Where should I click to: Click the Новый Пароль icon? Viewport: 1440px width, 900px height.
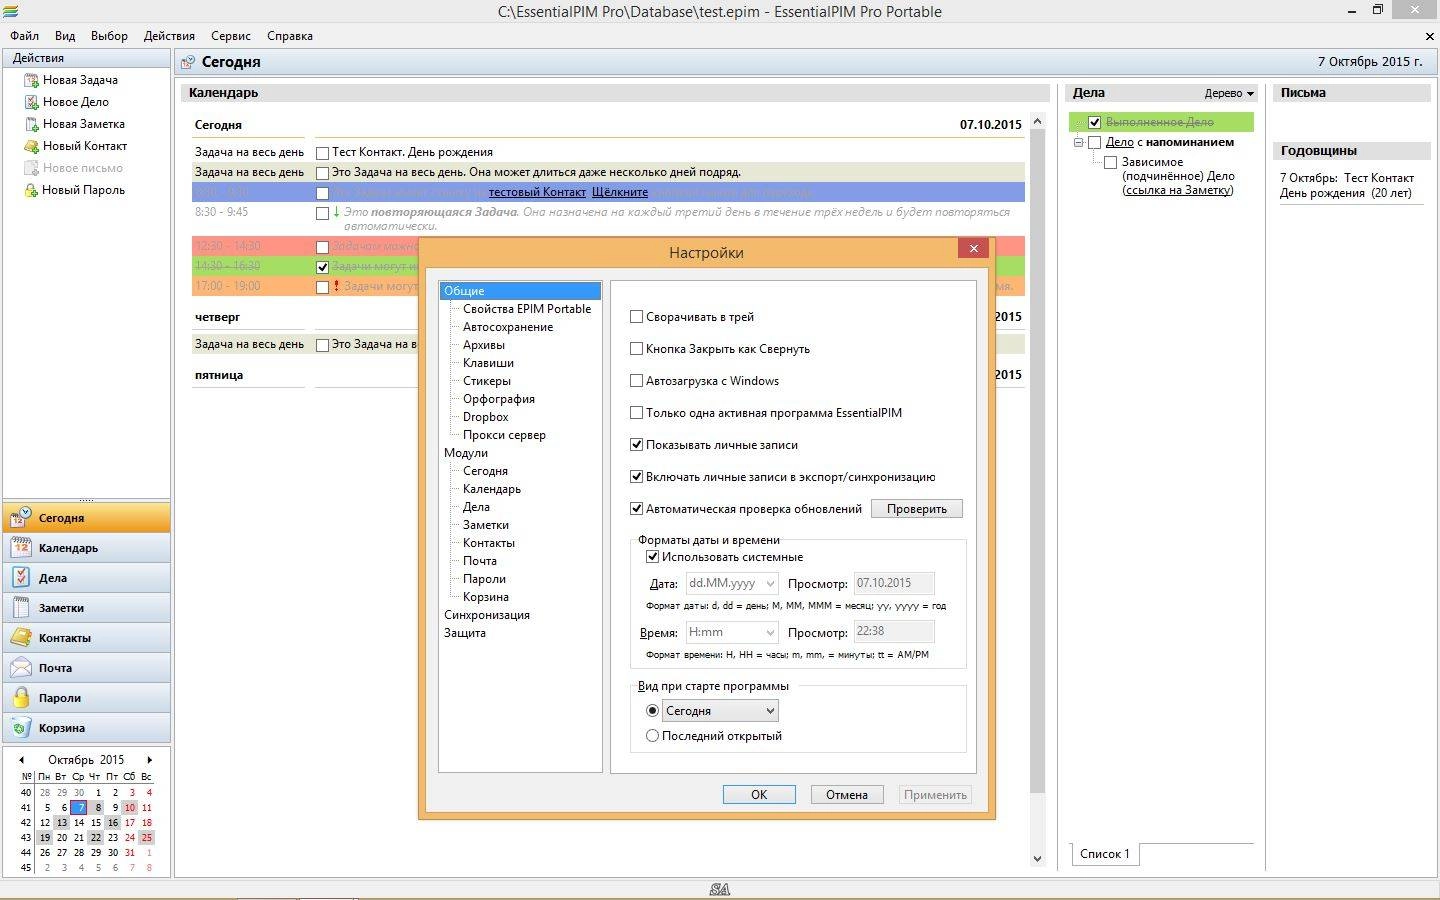click(x=31, y=190)
